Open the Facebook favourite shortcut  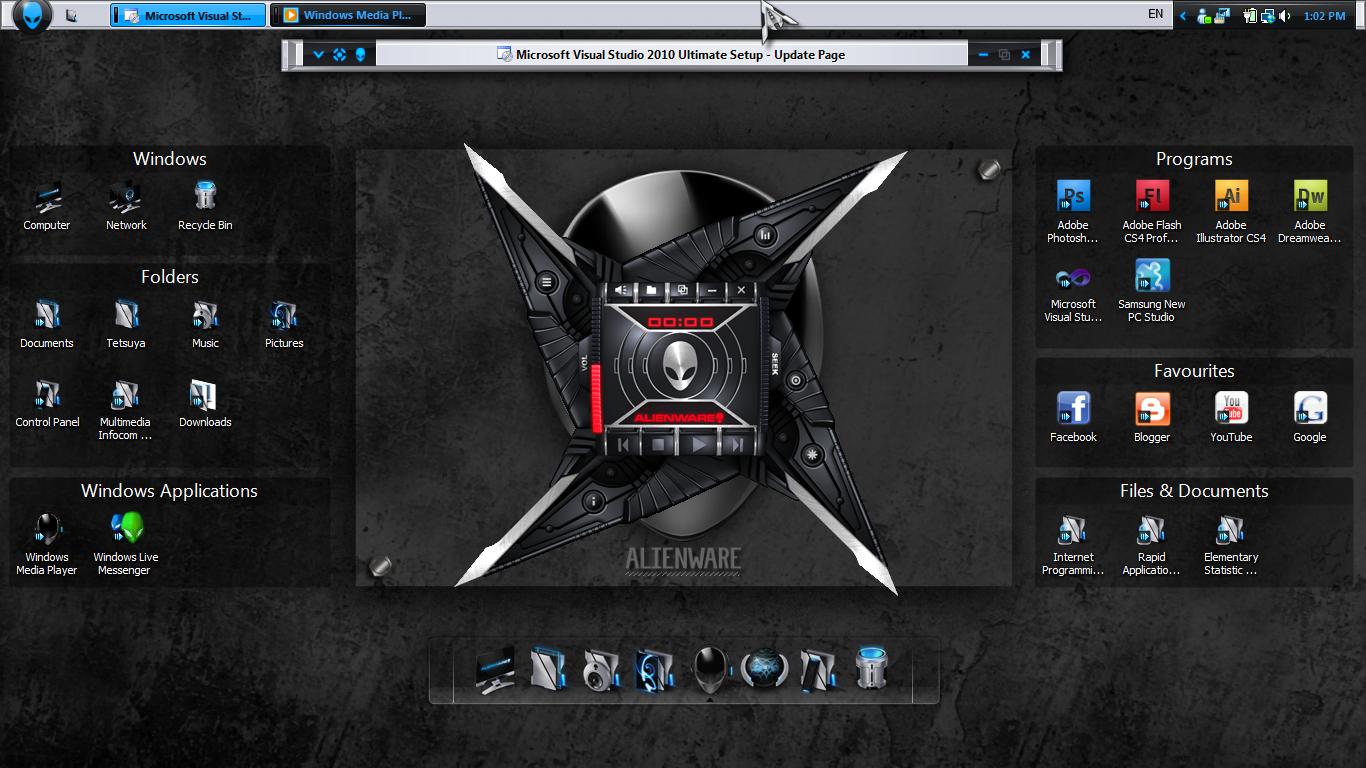tap(1073, 418)
